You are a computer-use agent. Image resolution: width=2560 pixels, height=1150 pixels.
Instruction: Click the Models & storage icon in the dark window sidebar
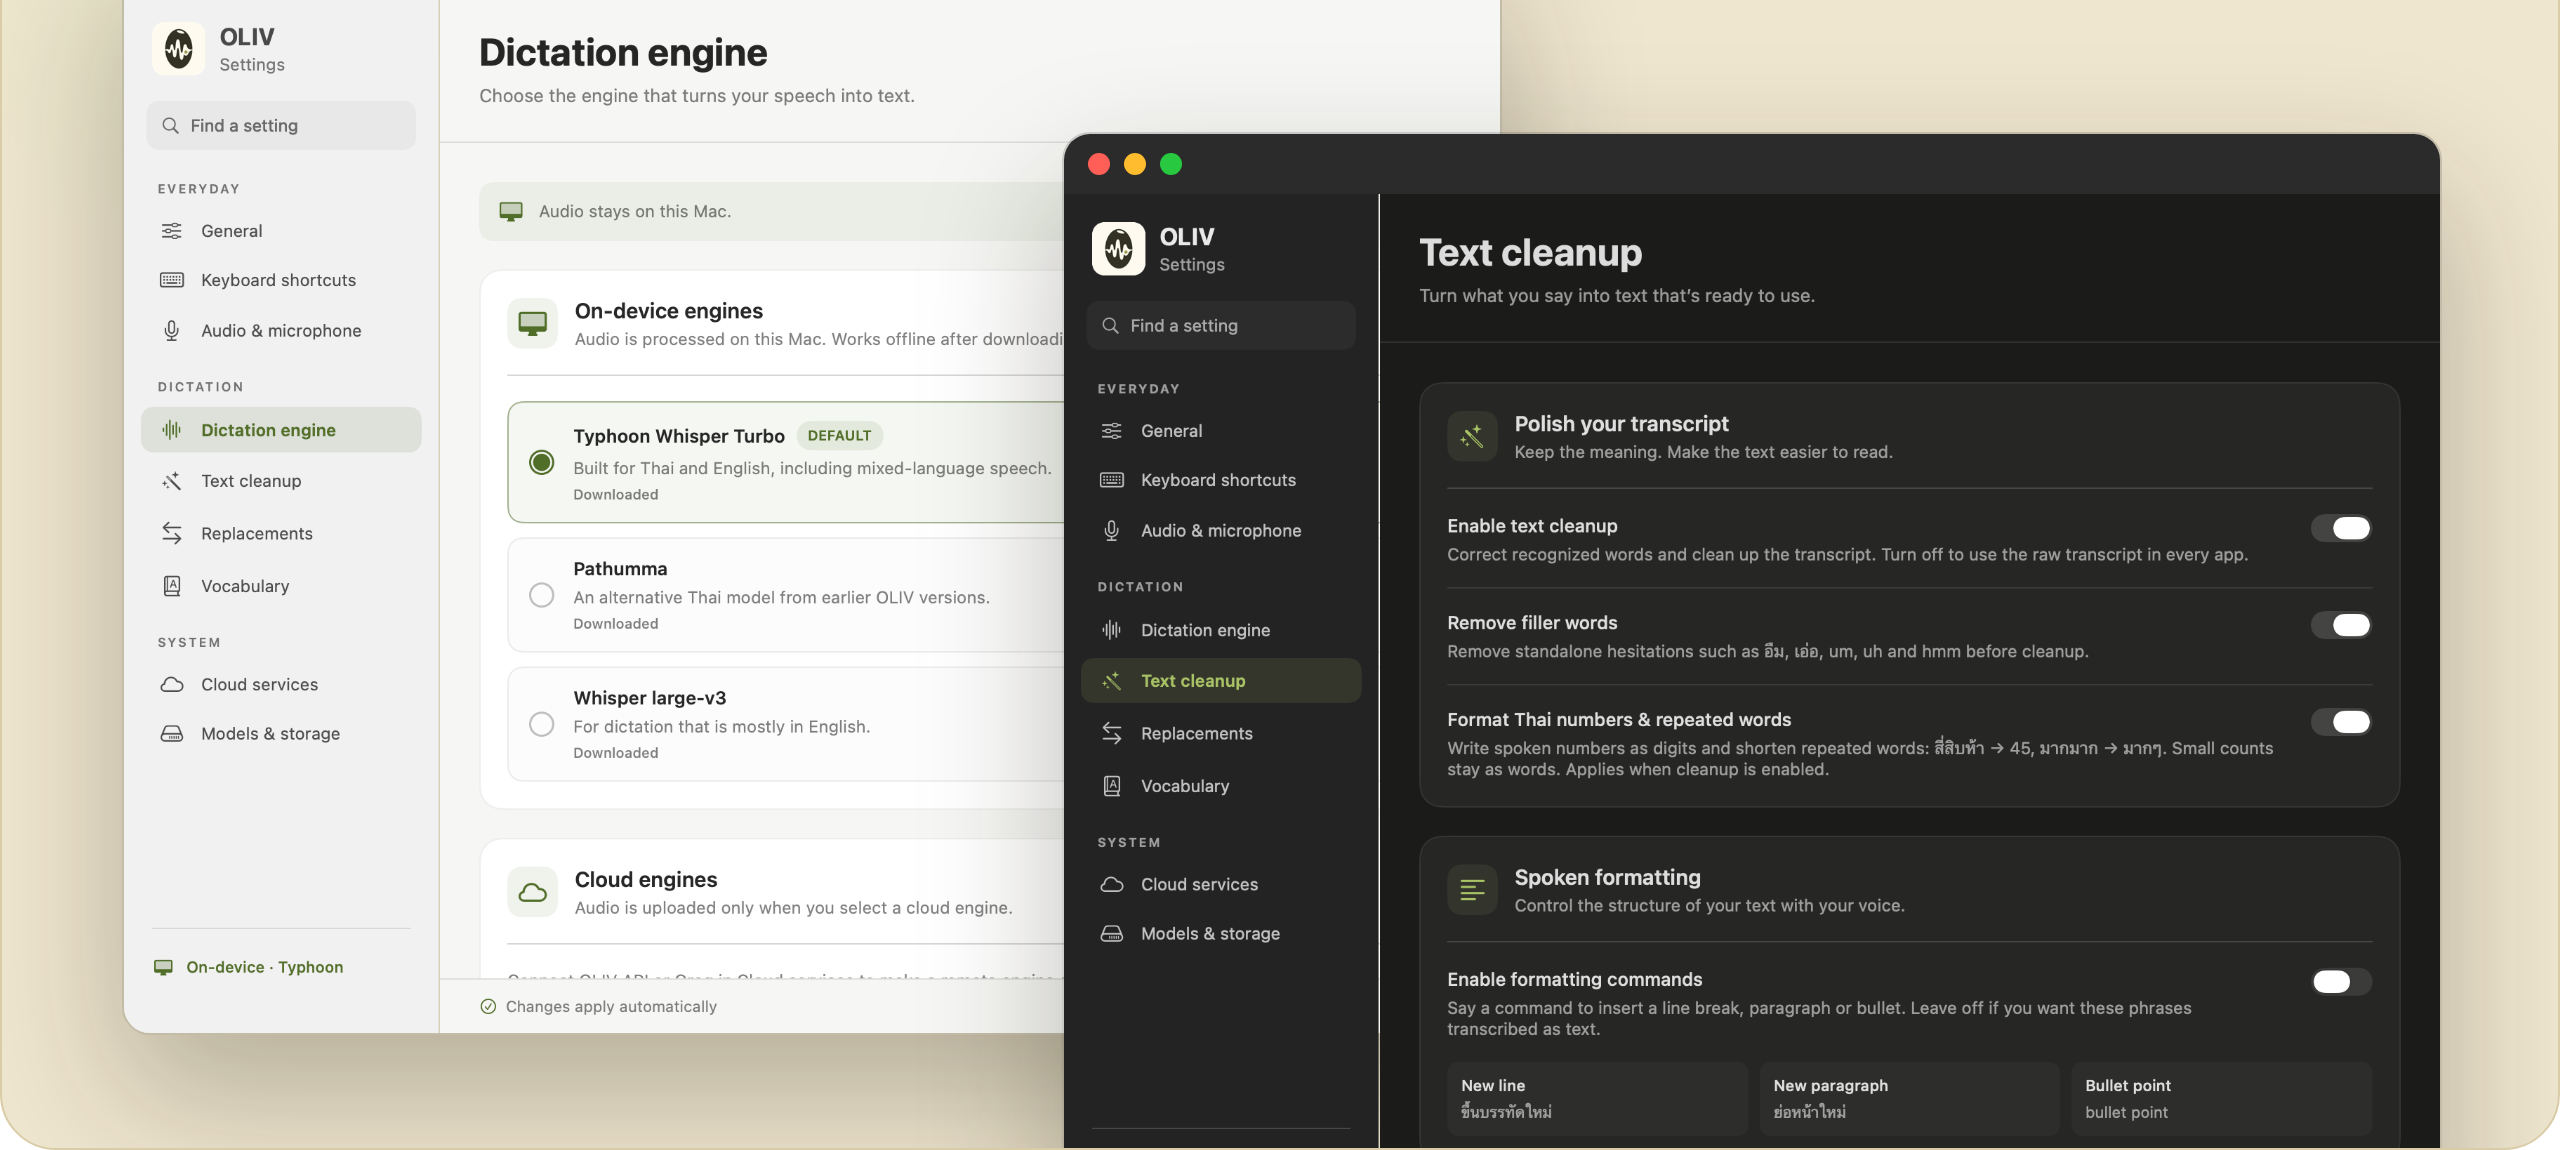pos(1112,934)
